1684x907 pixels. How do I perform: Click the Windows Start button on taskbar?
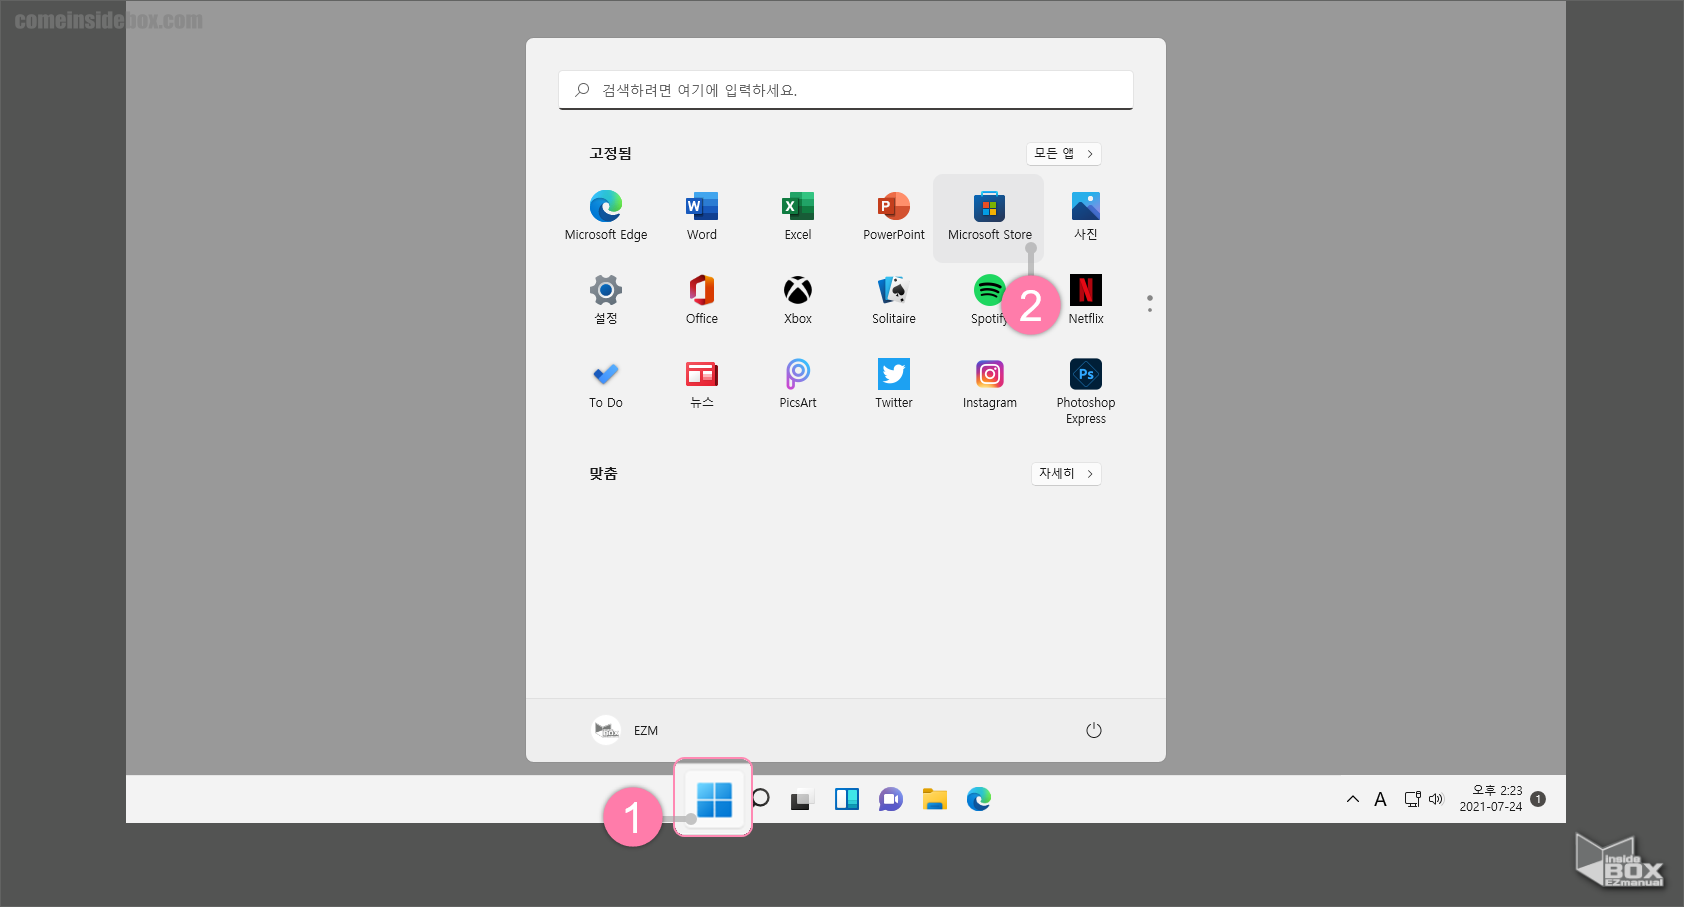(x=714, y=799)
